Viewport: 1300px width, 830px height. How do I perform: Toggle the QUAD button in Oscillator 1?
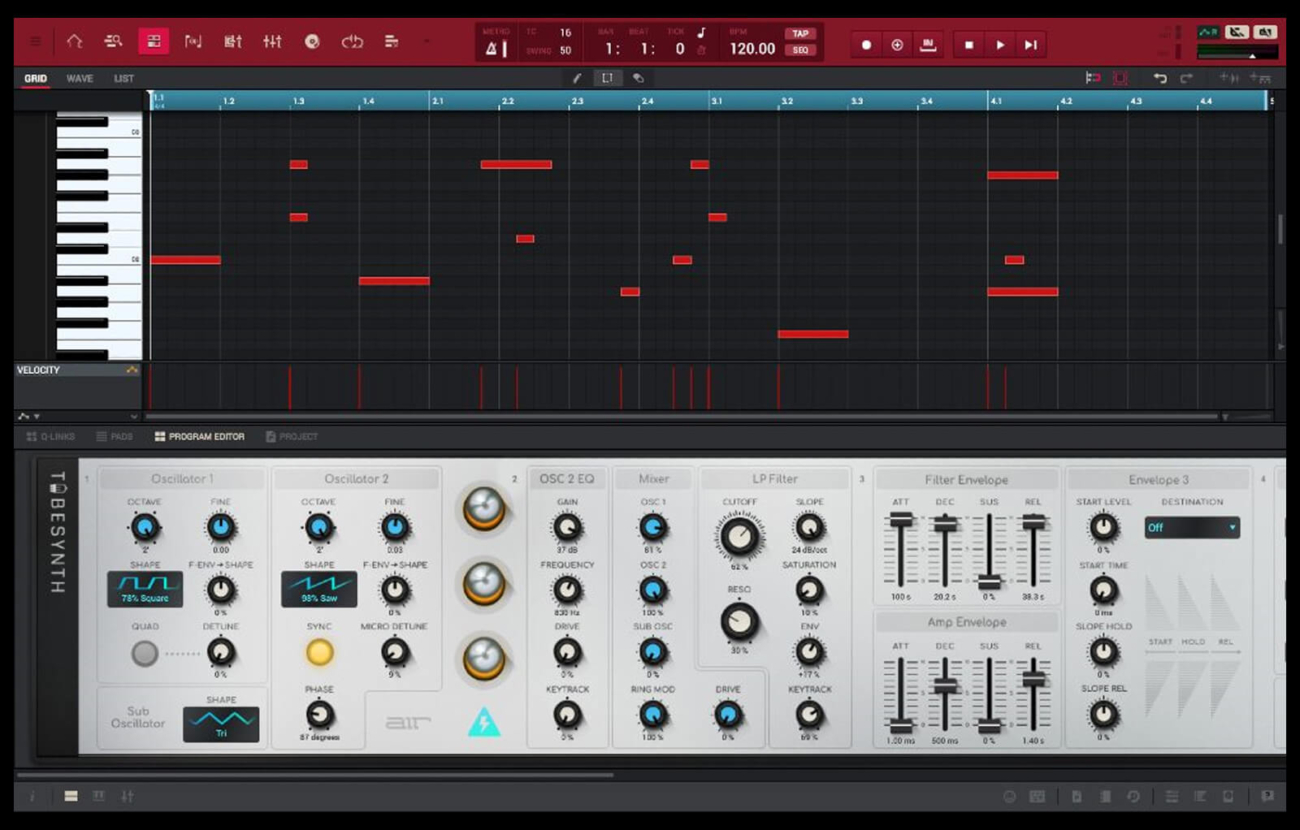click(145, 653)
